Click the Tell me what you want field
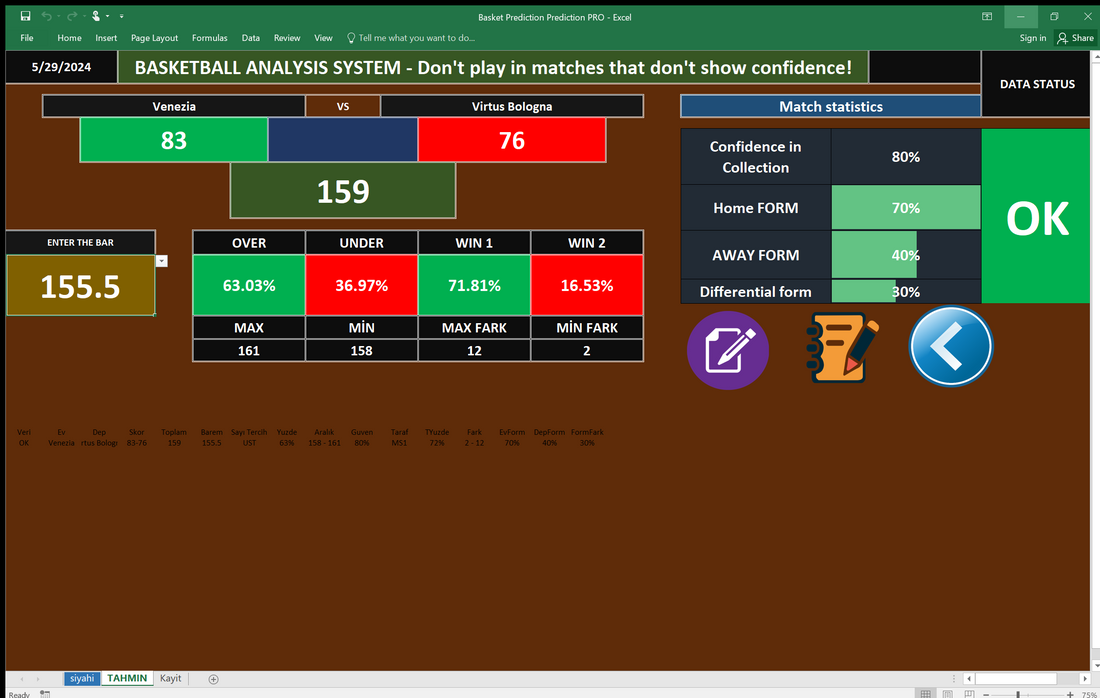The image size is (1100, 698). pyautogui.click(x=411, y=37)
